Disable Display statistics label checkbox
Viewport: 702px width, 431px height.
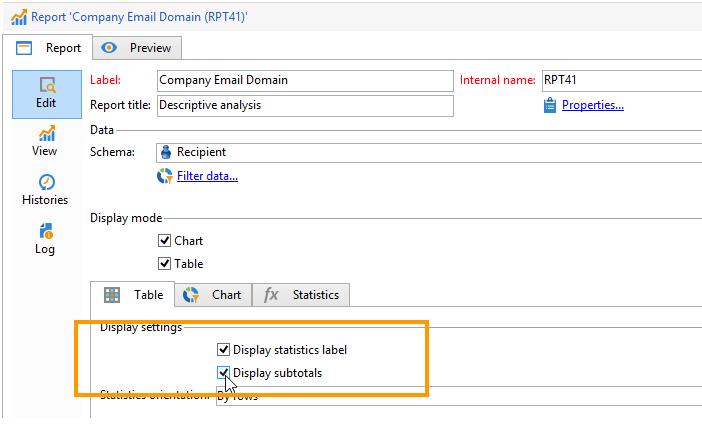[x=223, y=350]
